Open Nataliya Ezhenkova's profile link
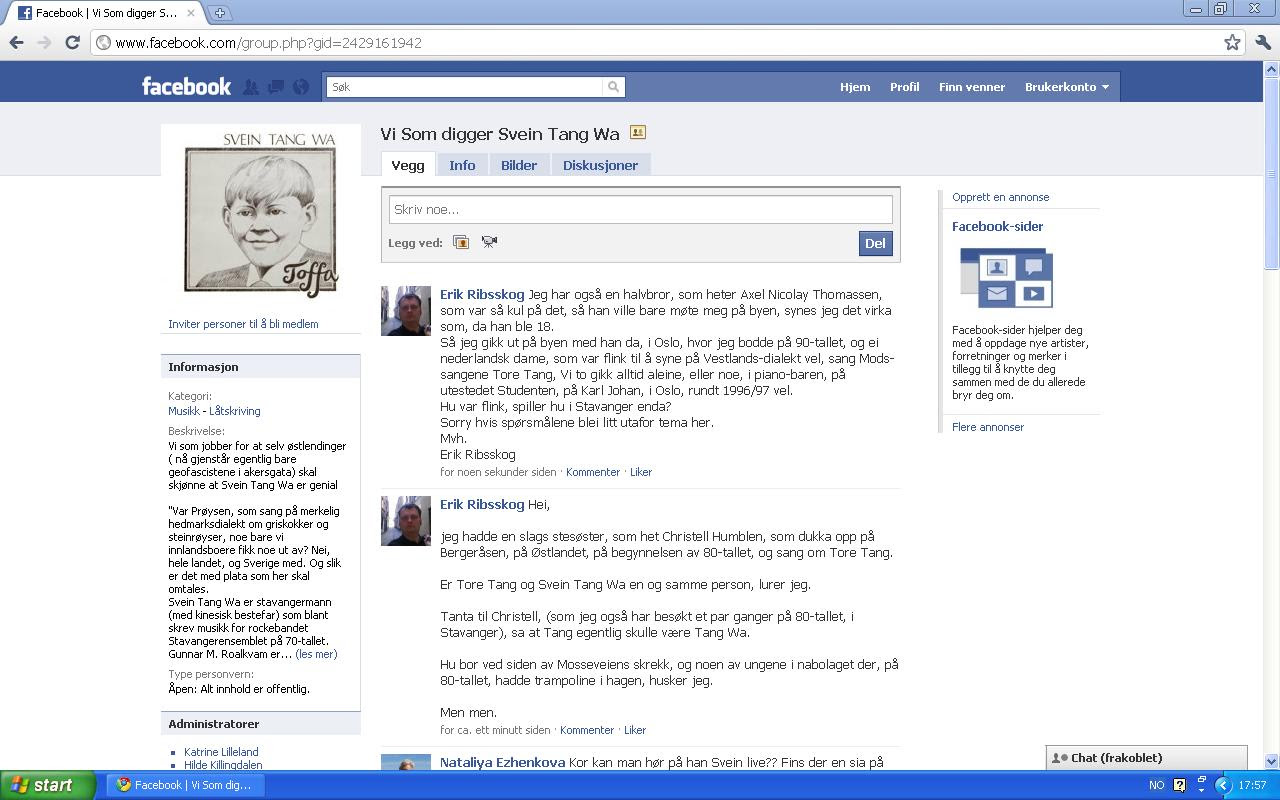The height and width of the screenshot is (800, 1280). (x=503, y=763)
